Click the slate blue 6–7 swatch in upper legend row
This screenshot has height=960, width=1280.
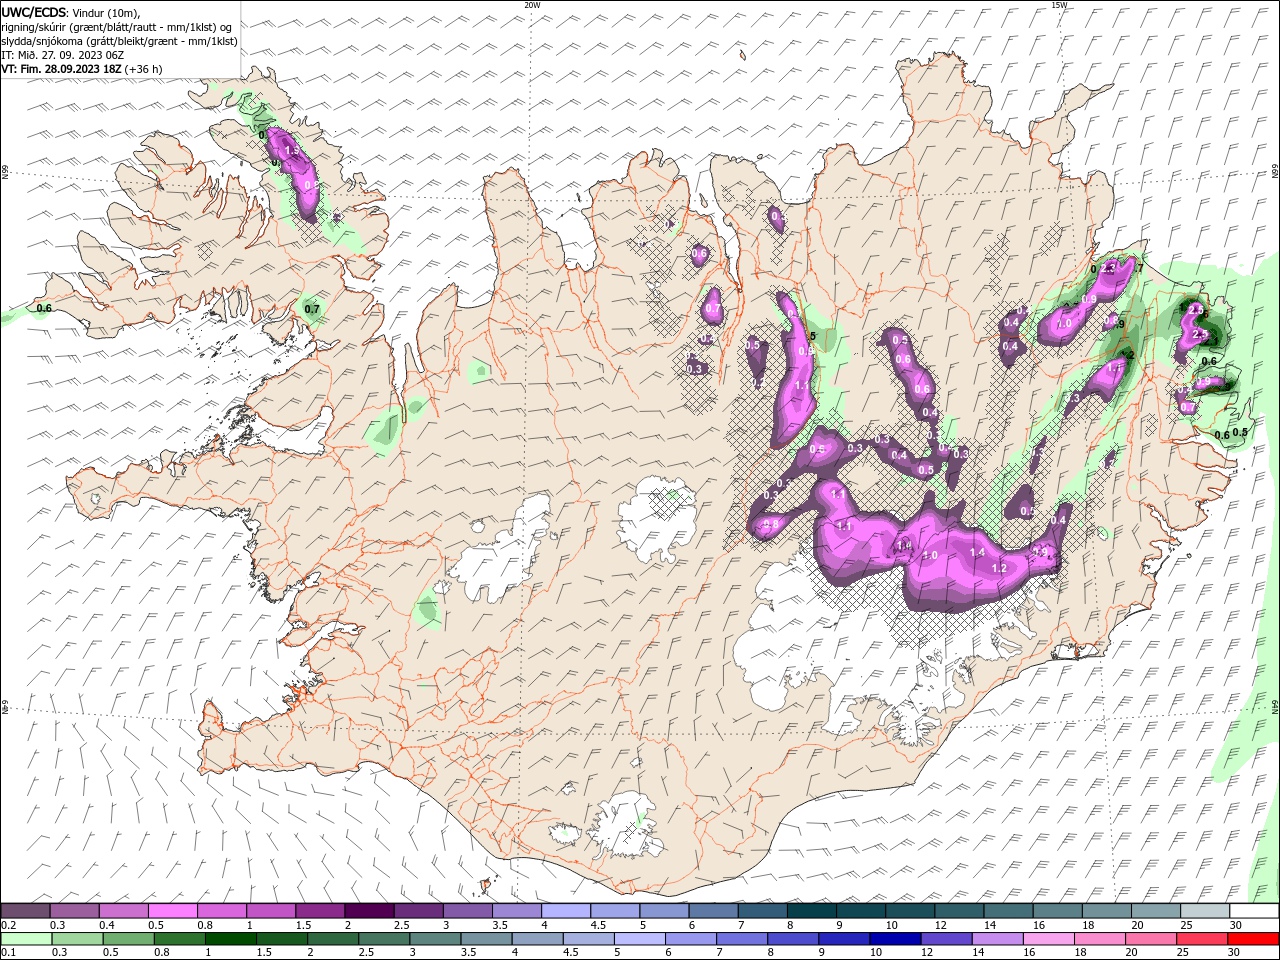[713, 911]
